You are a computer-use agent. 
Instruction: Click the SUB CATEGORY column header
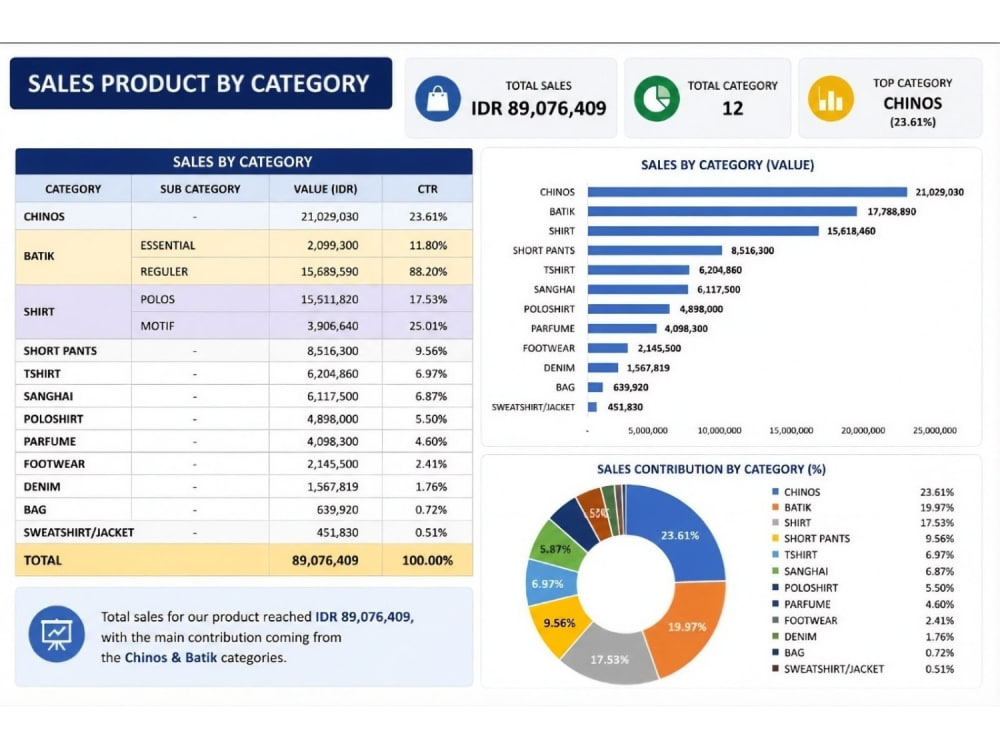(x=200, y=189)
